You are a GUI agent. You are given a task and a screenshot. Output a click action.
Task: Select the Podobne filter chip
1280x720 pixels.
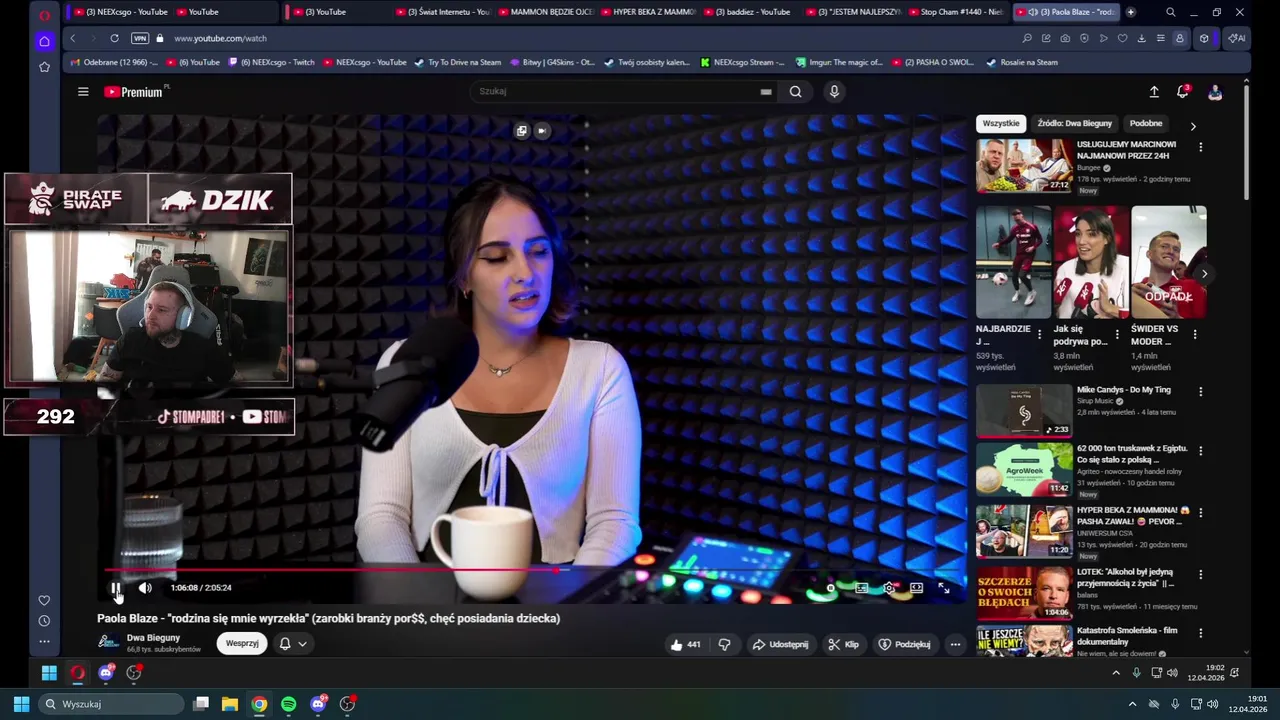(x=1146, y=123)
